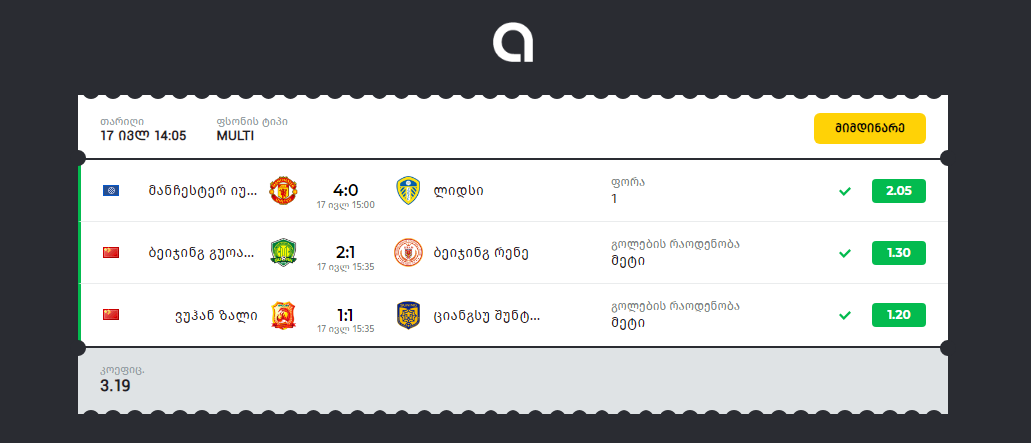The image size is (1031, 443).
Task: Click the Jiangsu Suning club crest
Action: point(408,315)
